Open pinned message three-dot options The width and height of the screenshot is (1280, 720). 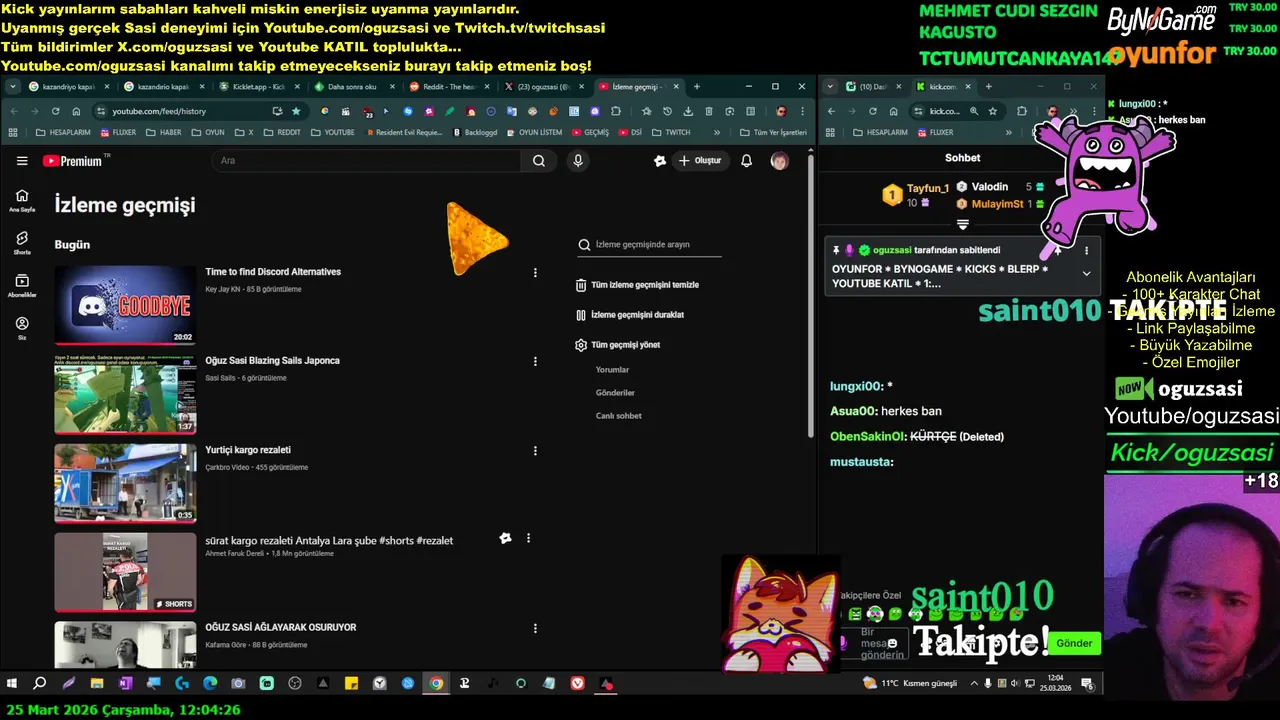click(x=1086, y=251)
